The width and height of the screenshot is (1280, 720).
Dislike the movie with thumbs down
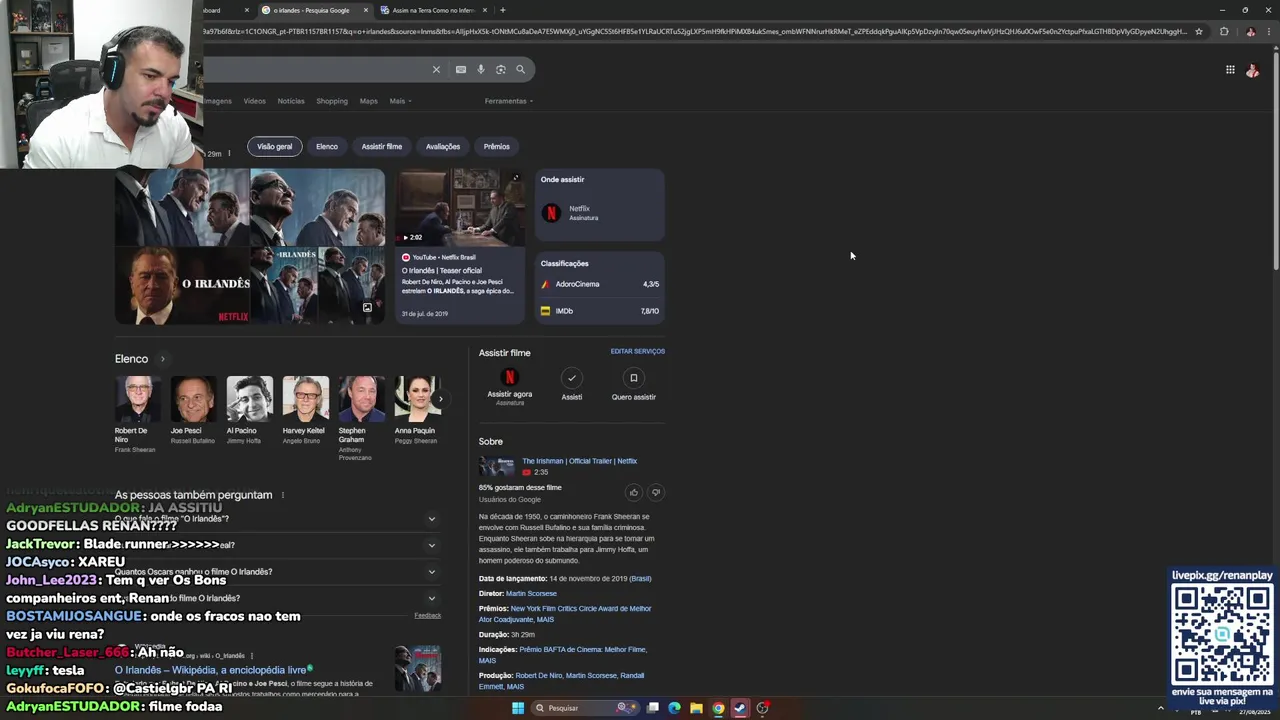tap(656, 492)
